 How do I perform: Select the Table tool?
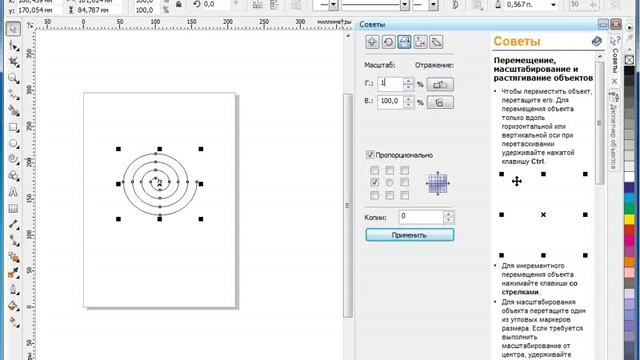(13, 208)
